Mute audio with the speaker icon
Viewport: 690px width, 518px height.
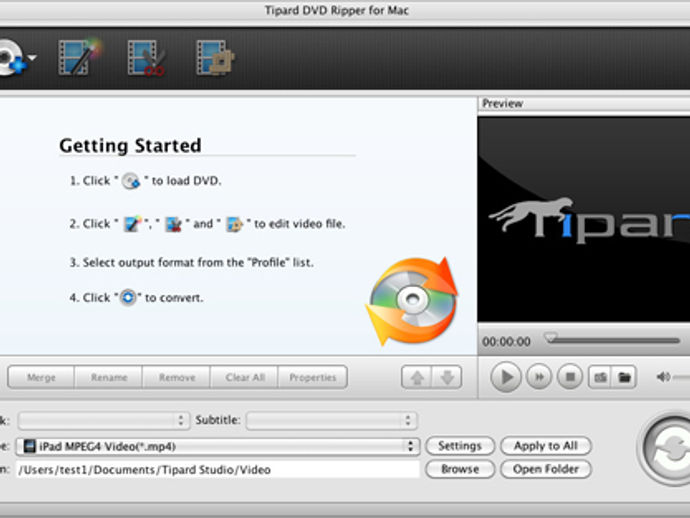pyautogui.click(x=663, y=377)
